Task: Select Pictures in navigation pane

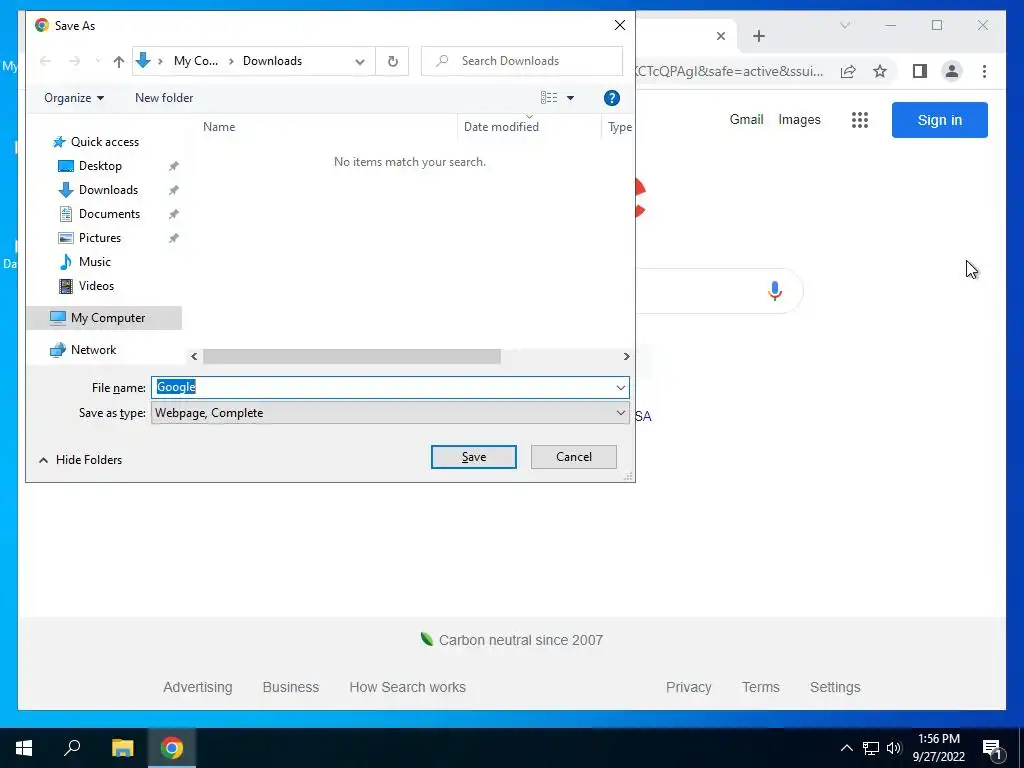Action: point(99,238)
